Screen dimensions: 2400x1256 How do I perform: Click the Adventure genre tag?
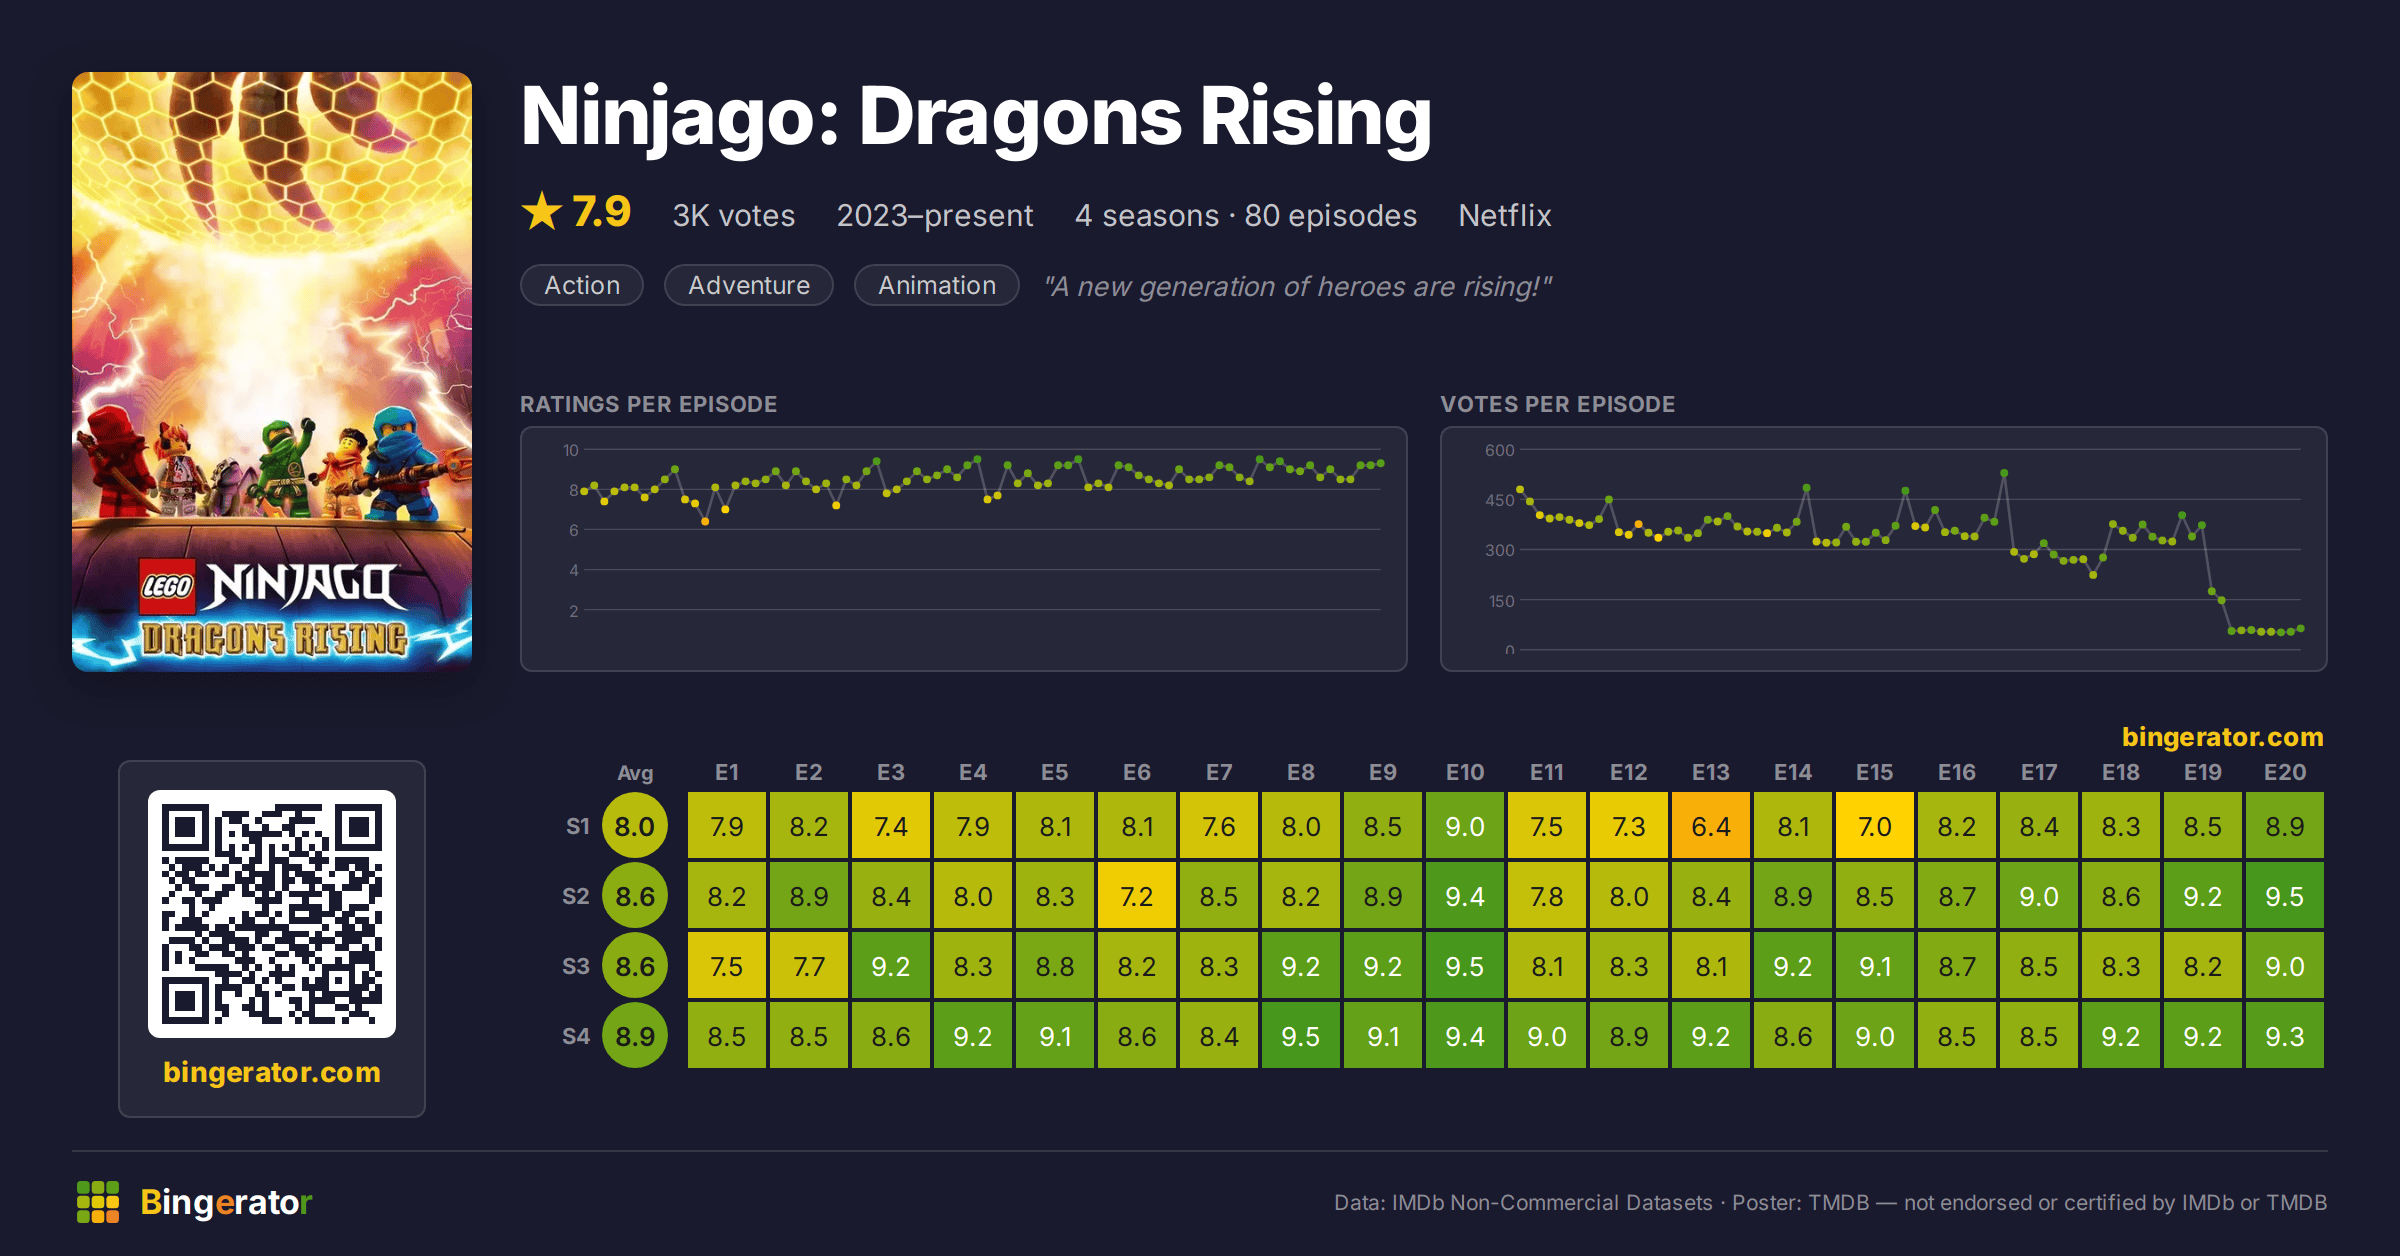pyautogui.click(x=749, y=285)
